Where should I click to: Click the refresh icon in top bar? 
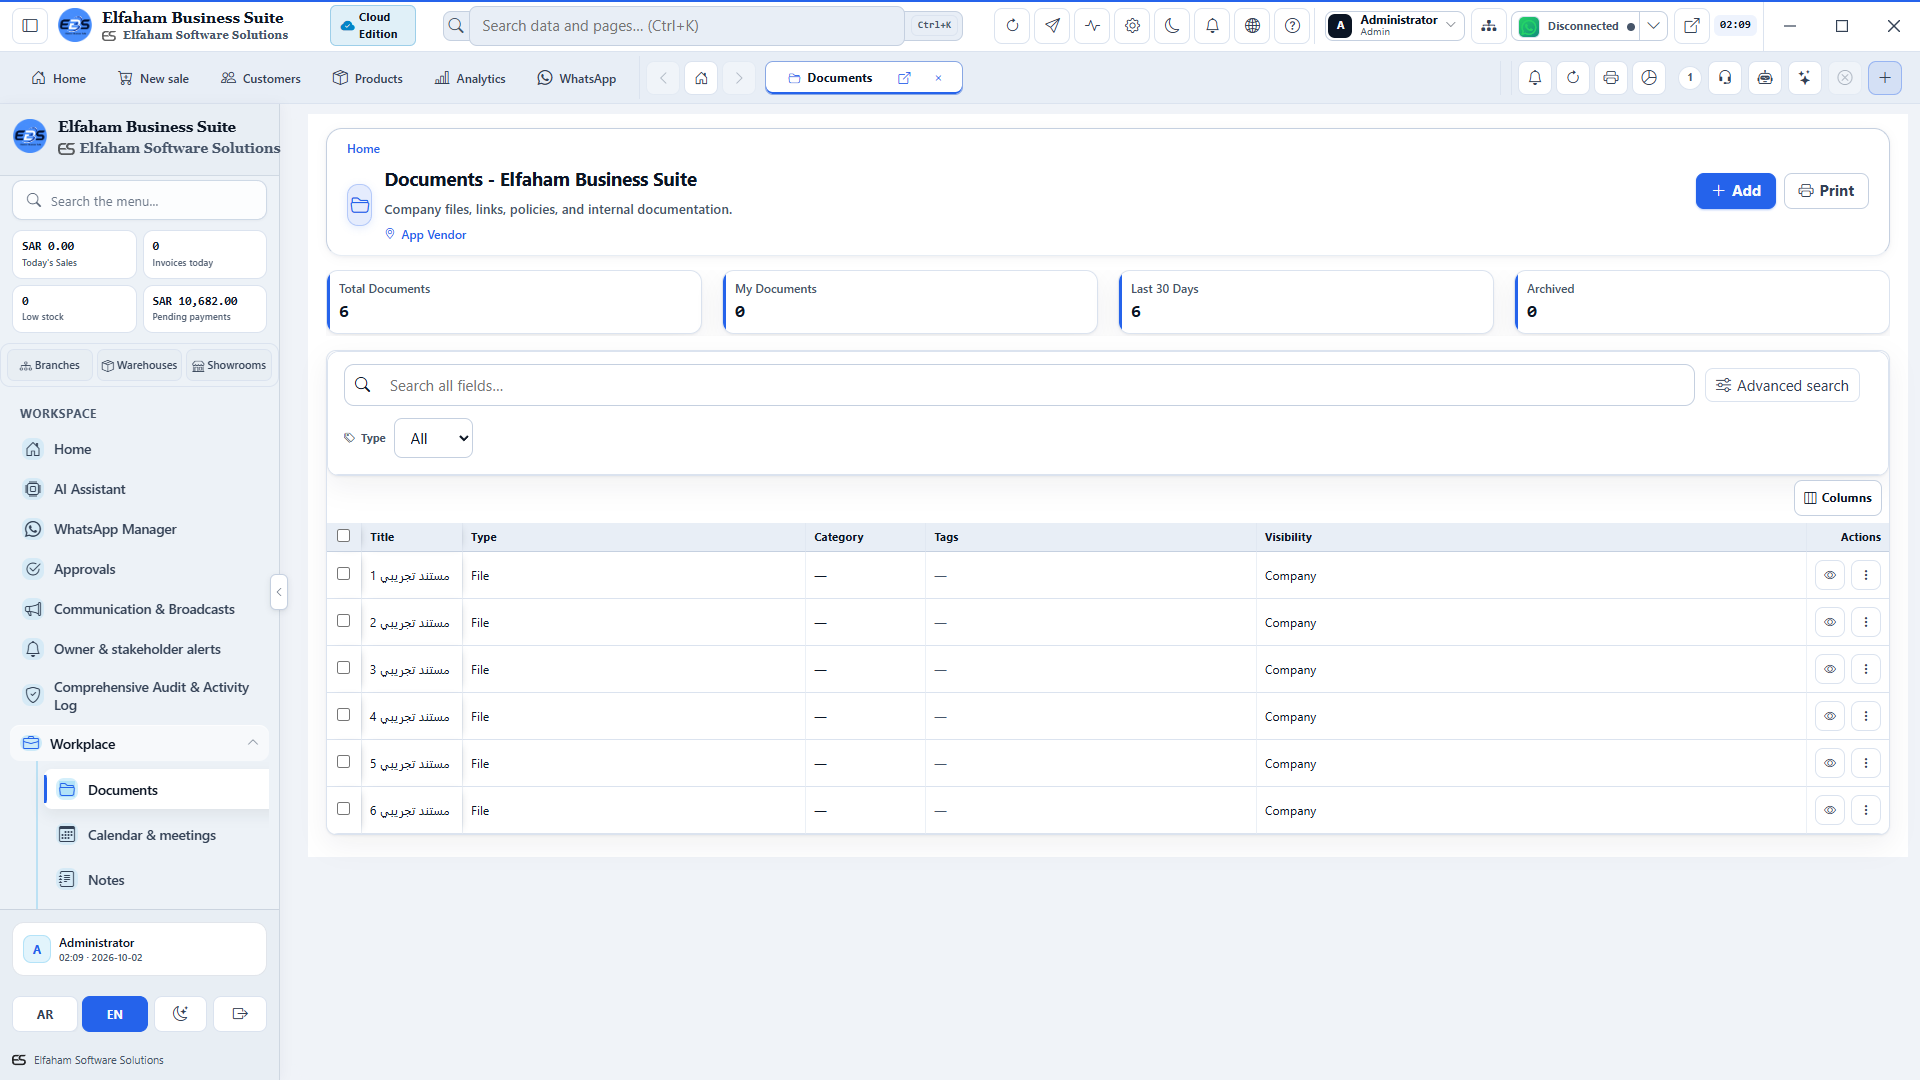(x=1012, y=26)
